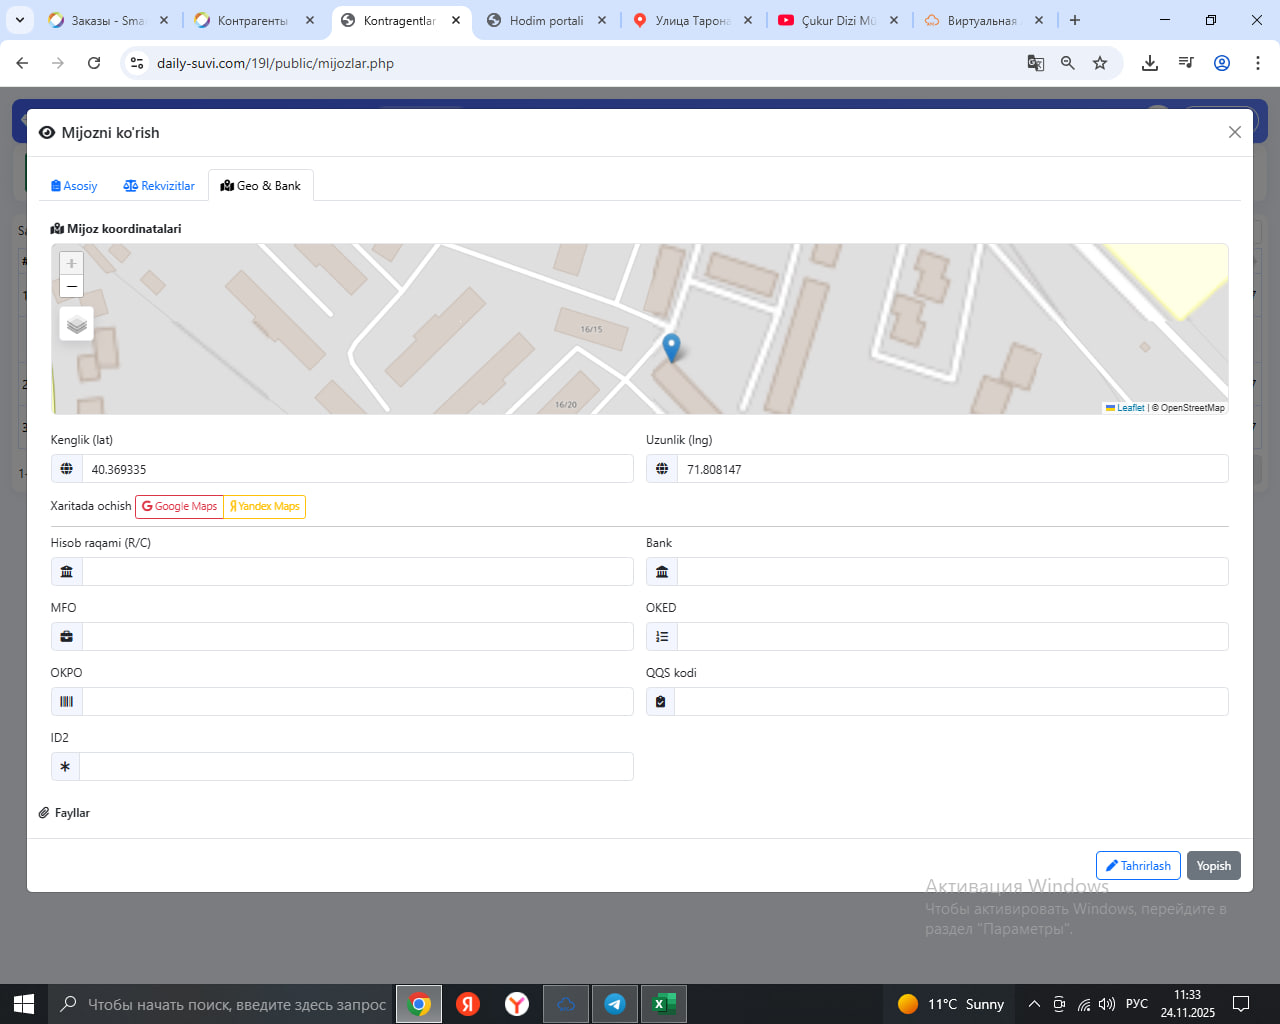The width and height of the screenshot is (1280, 1024).
Task: Click the Uzunlik (lng) field
Action: [x=951, y=469]
